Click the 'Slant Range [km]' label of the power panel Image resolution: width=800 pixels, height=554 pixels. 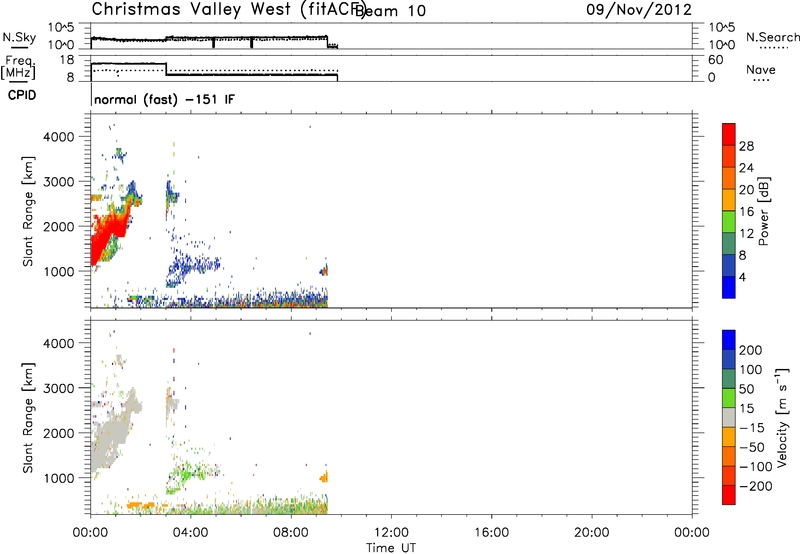click(28, 211)
